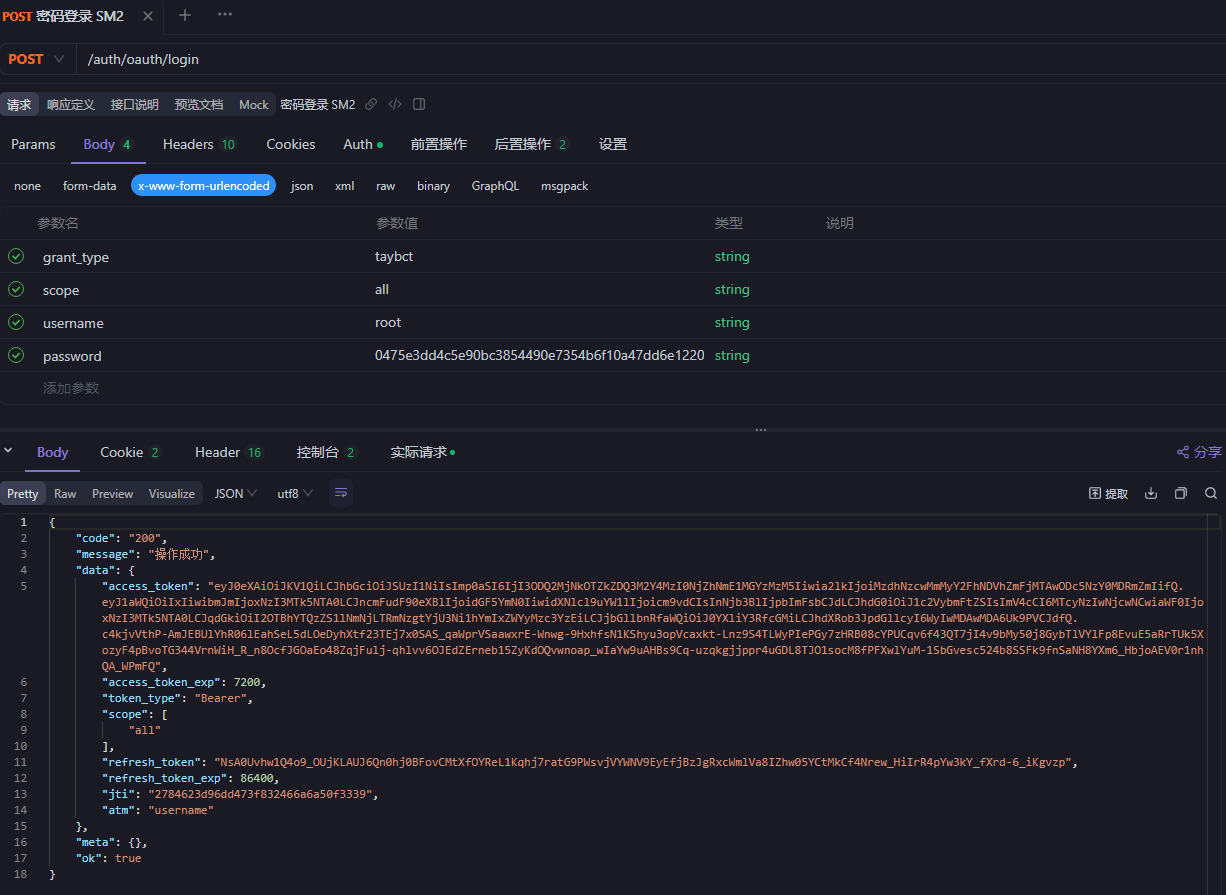Toggle the username parameter check
Viewport: 1226px width, 895px height.
16,322
